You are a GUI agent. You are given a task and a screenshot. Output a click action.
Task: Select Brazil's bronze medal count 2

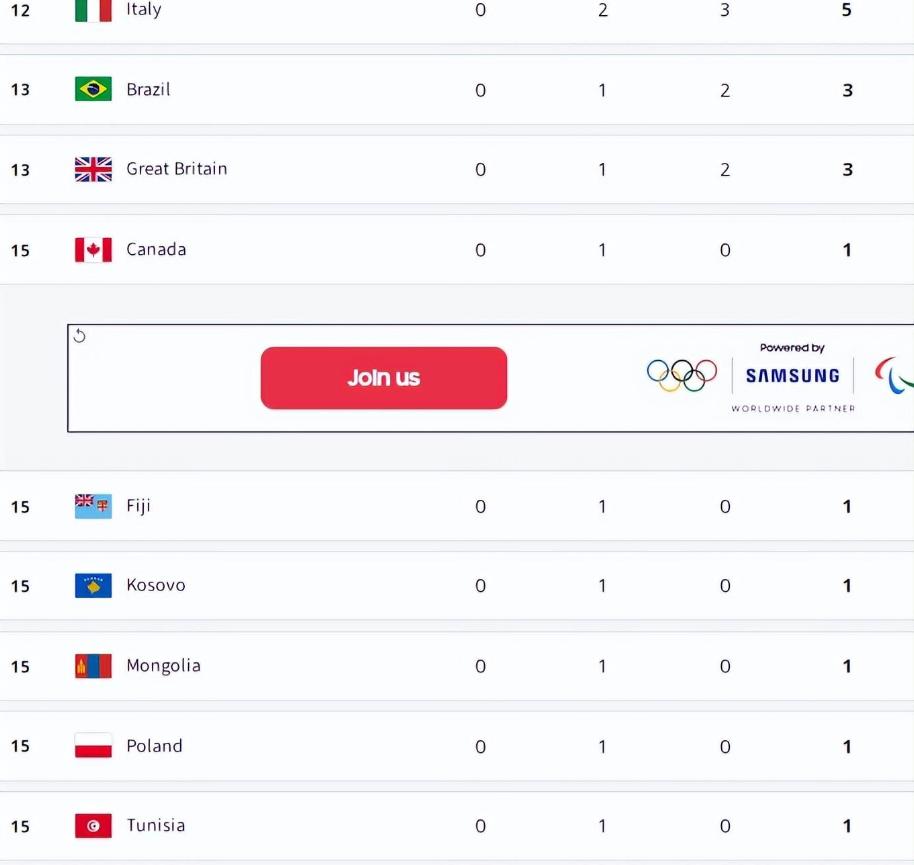725,90
